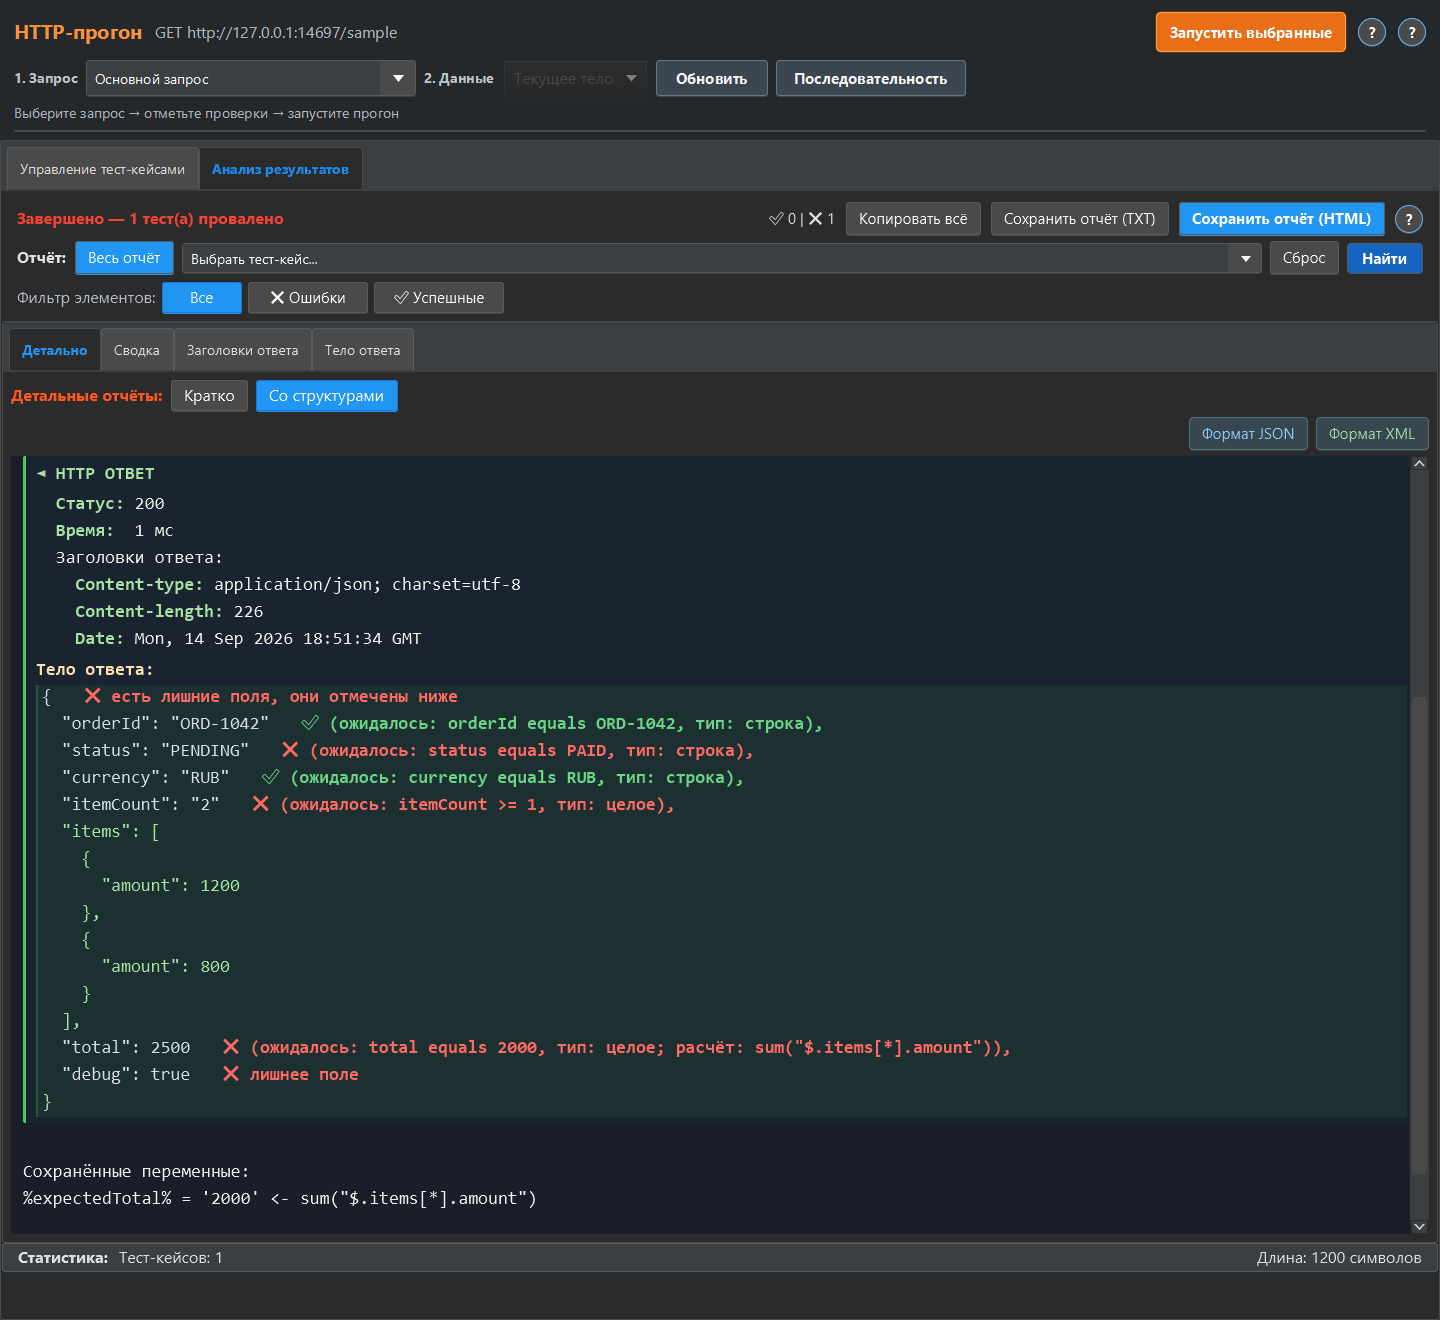Open the Текущее тело data dropdown
The image size is (1440, 1320).
click(x=575, y=78)
